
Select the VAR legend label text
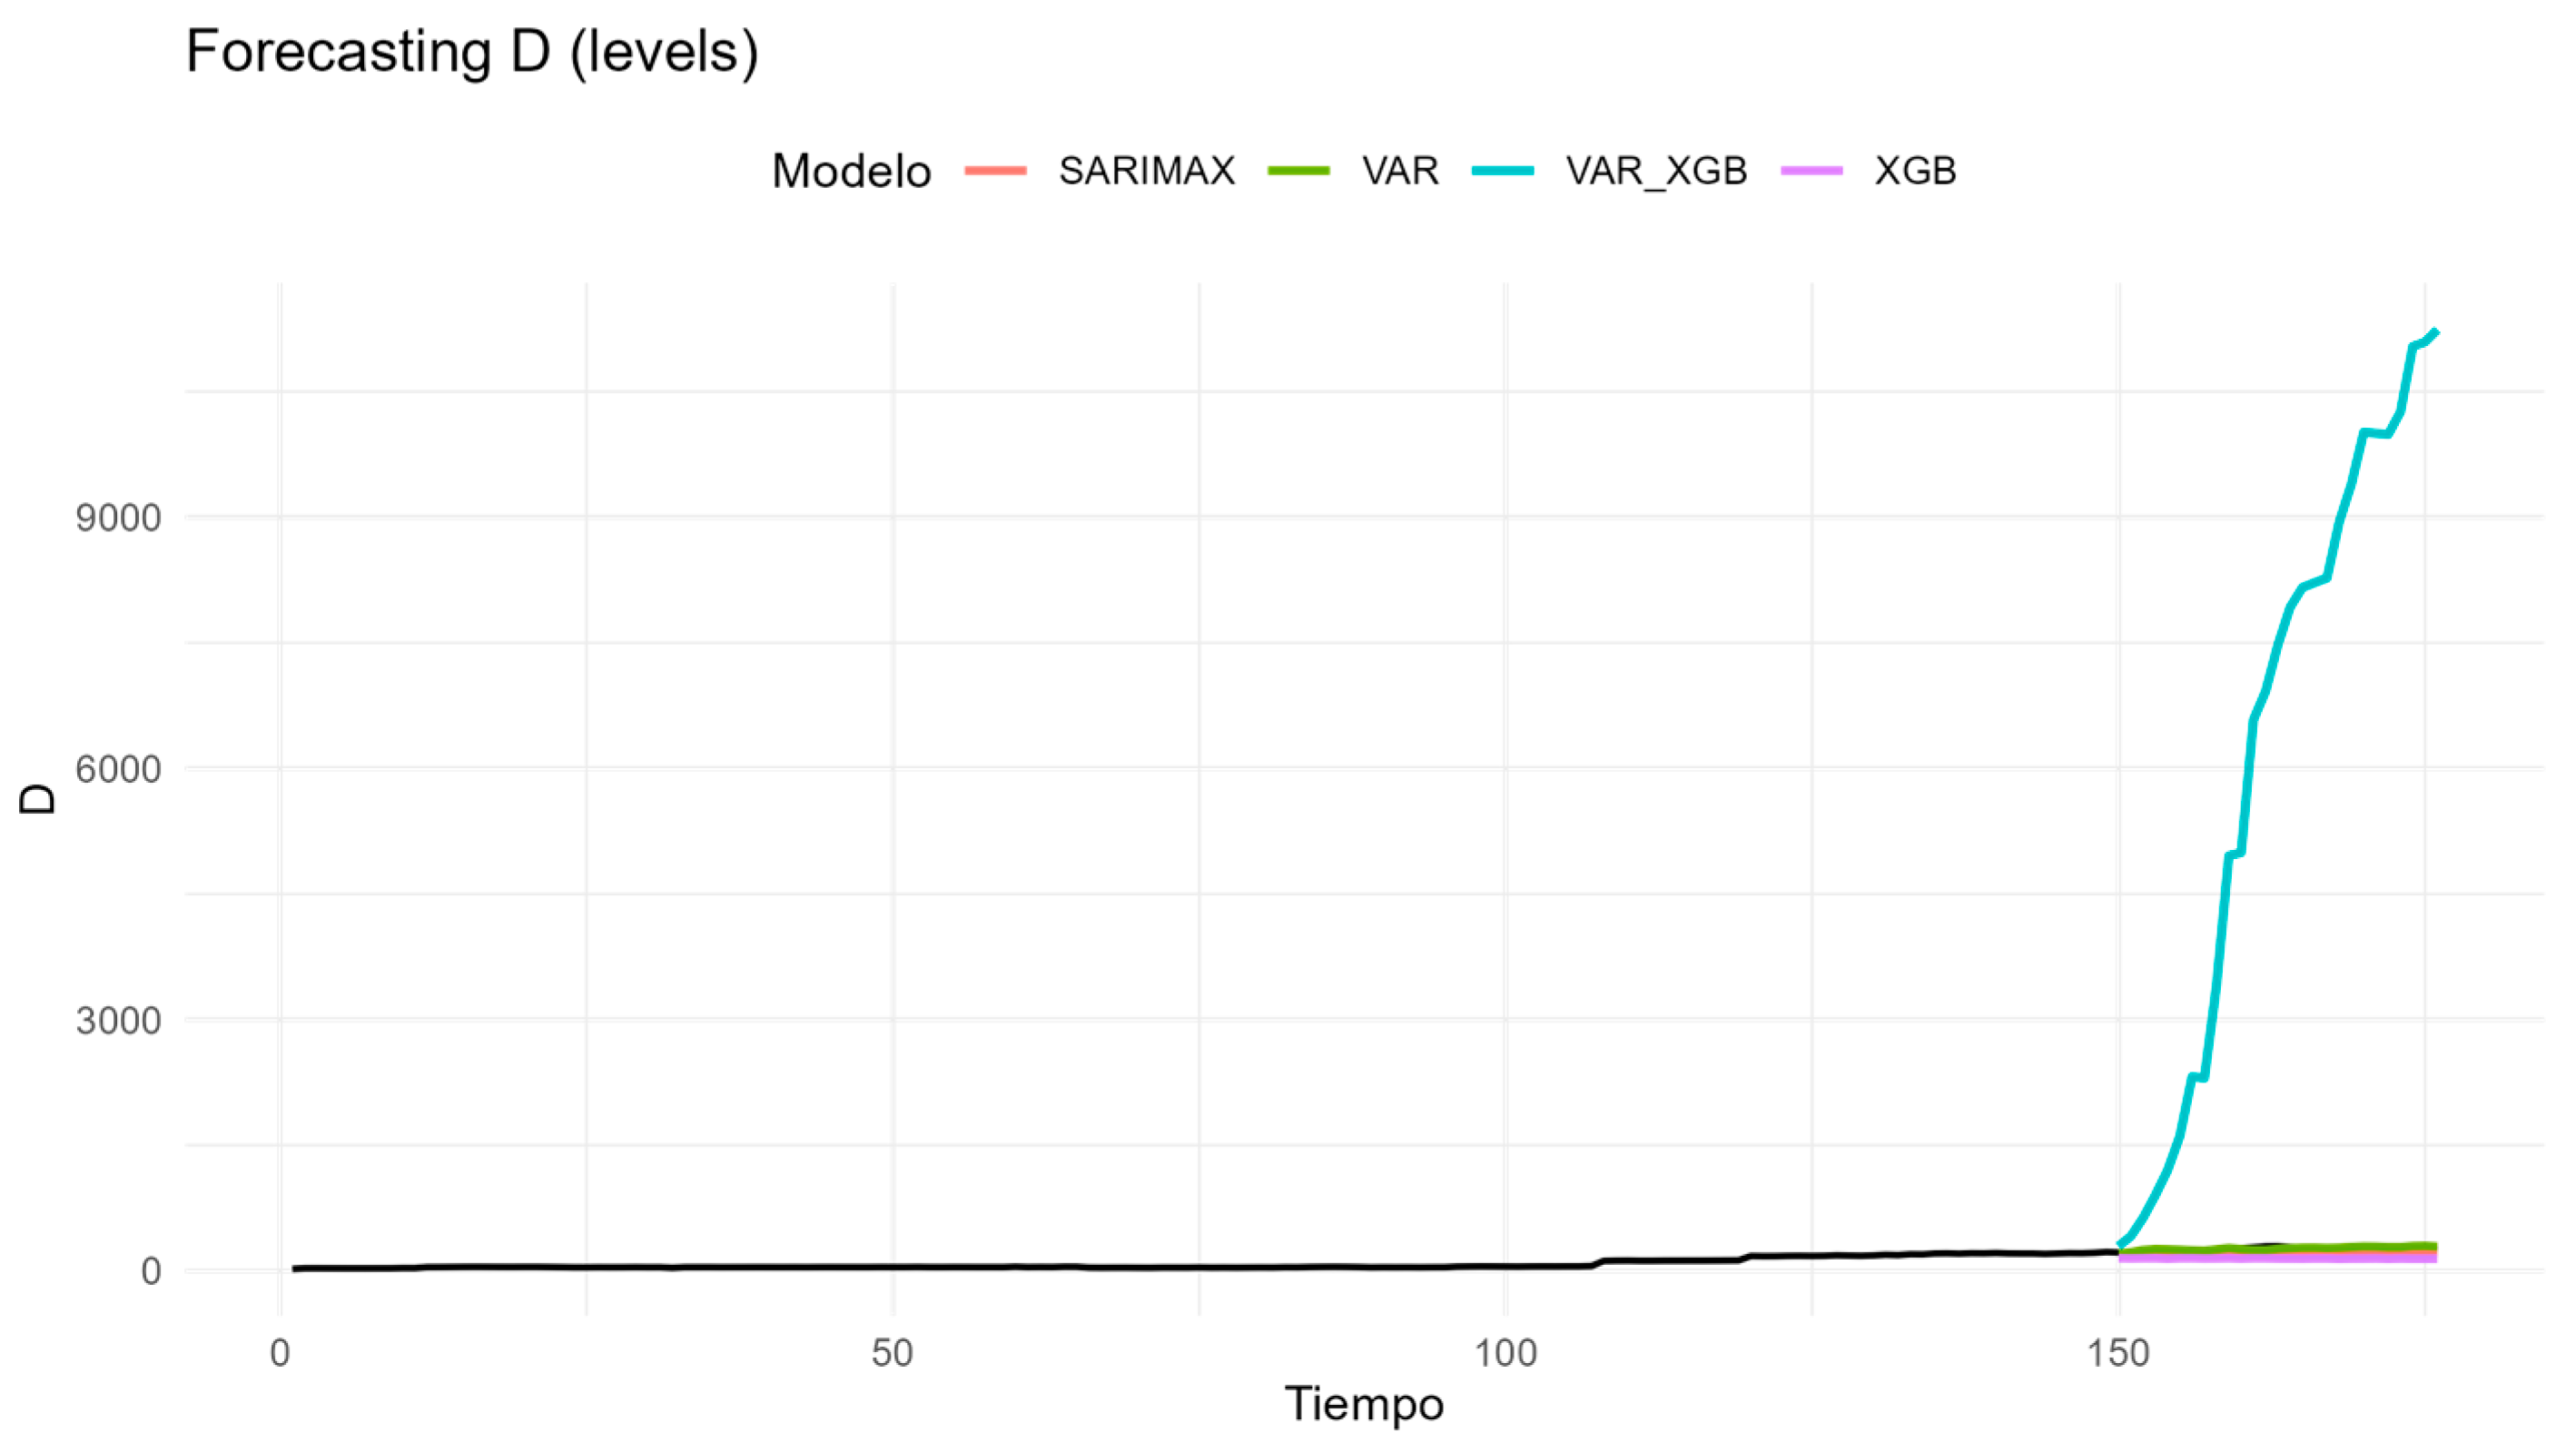tap(1400, 171)
